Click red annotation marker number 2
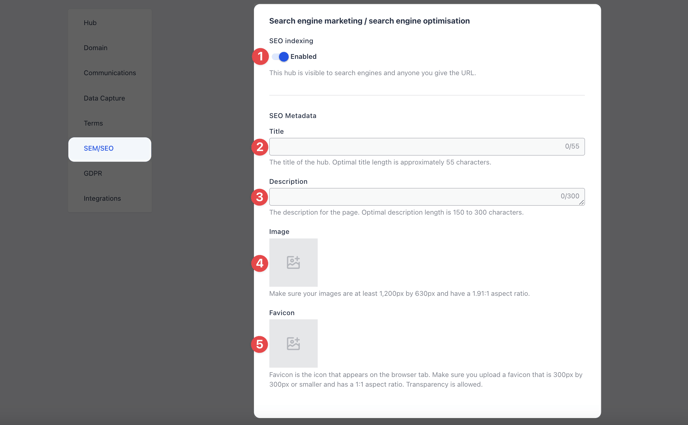Viewport: 688px width, 425px height. pos(260,147)
